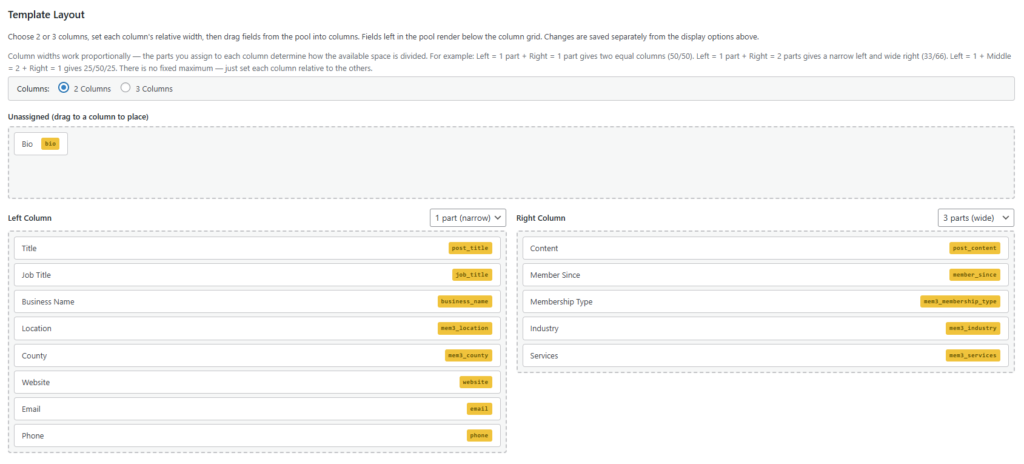Click the Membership Type field row
Screen dimensions: 1024x464
coord(766,302)
